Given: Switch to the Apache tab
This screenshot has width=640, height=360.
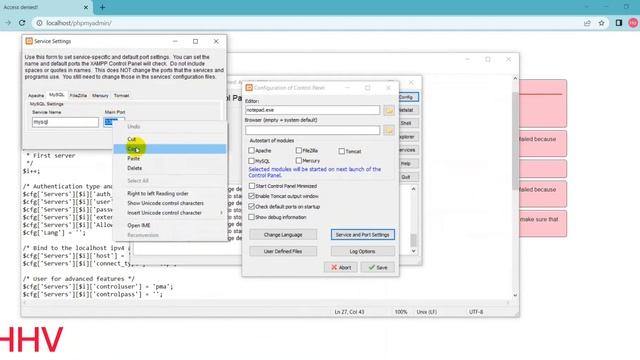Looking at the screenshot, I should (x=36, y=96).
